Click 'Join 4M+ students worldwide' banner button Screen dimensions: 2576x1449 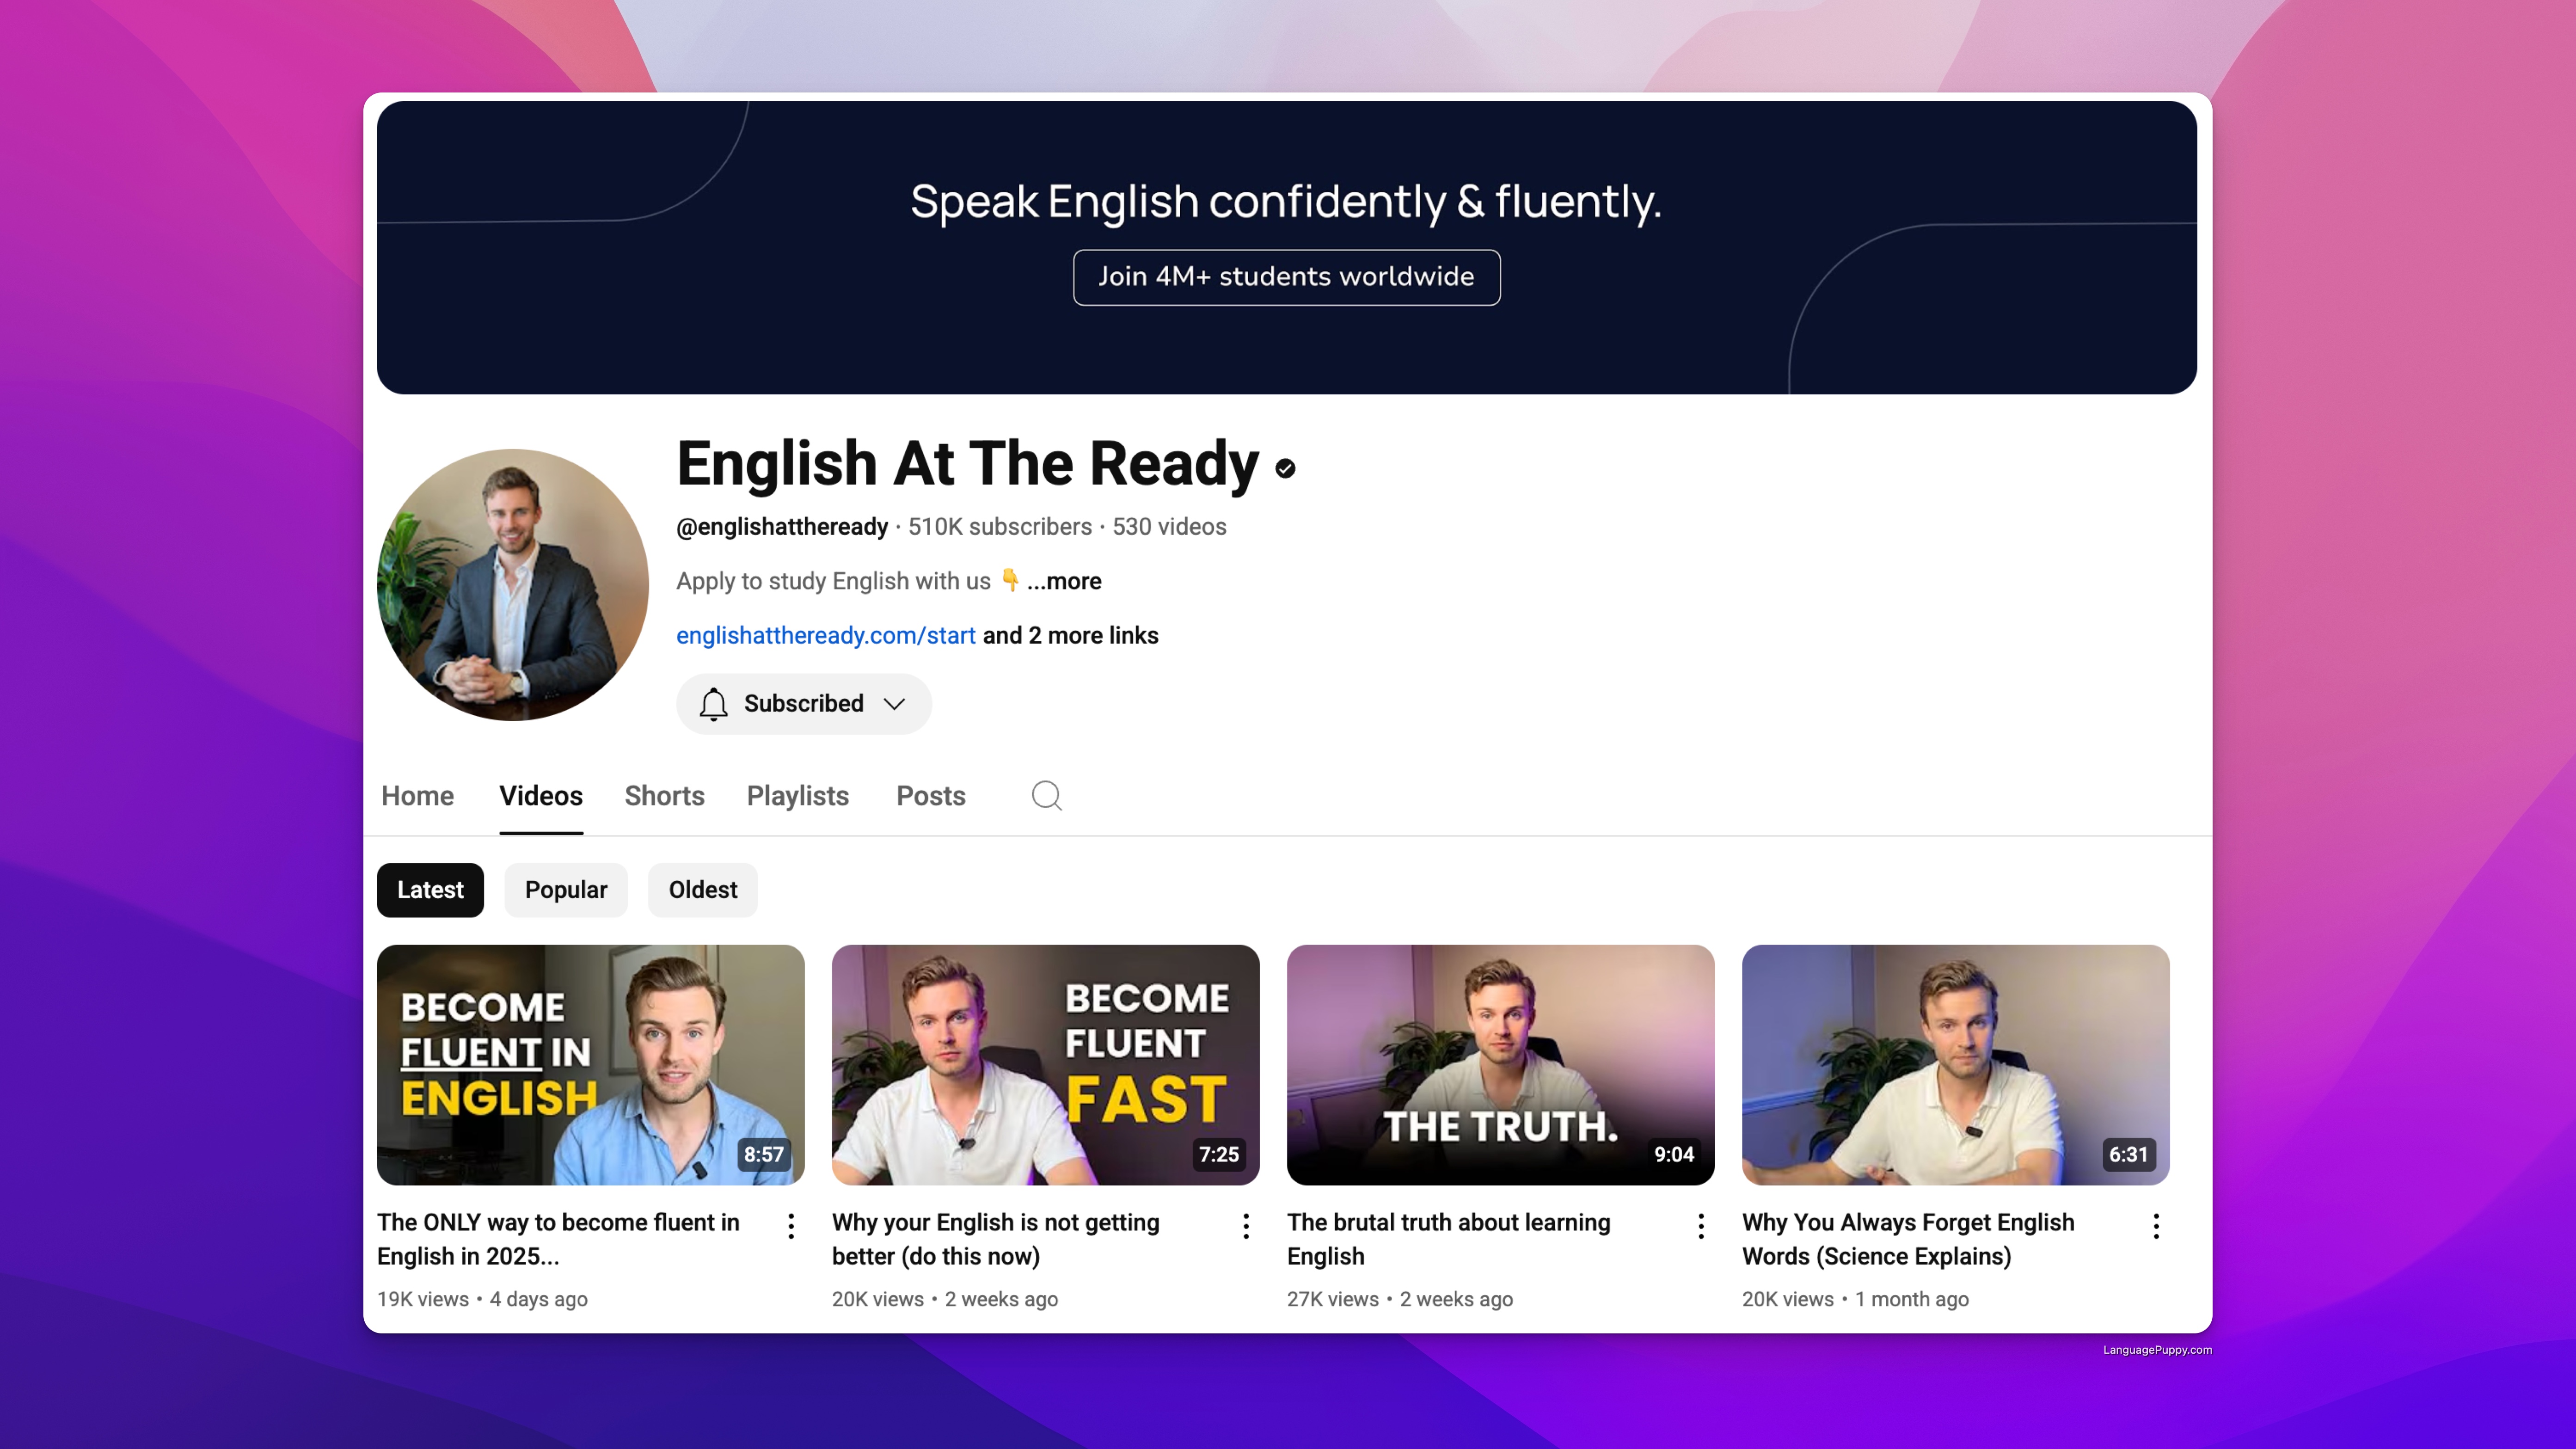click(x=1286, y=277)
